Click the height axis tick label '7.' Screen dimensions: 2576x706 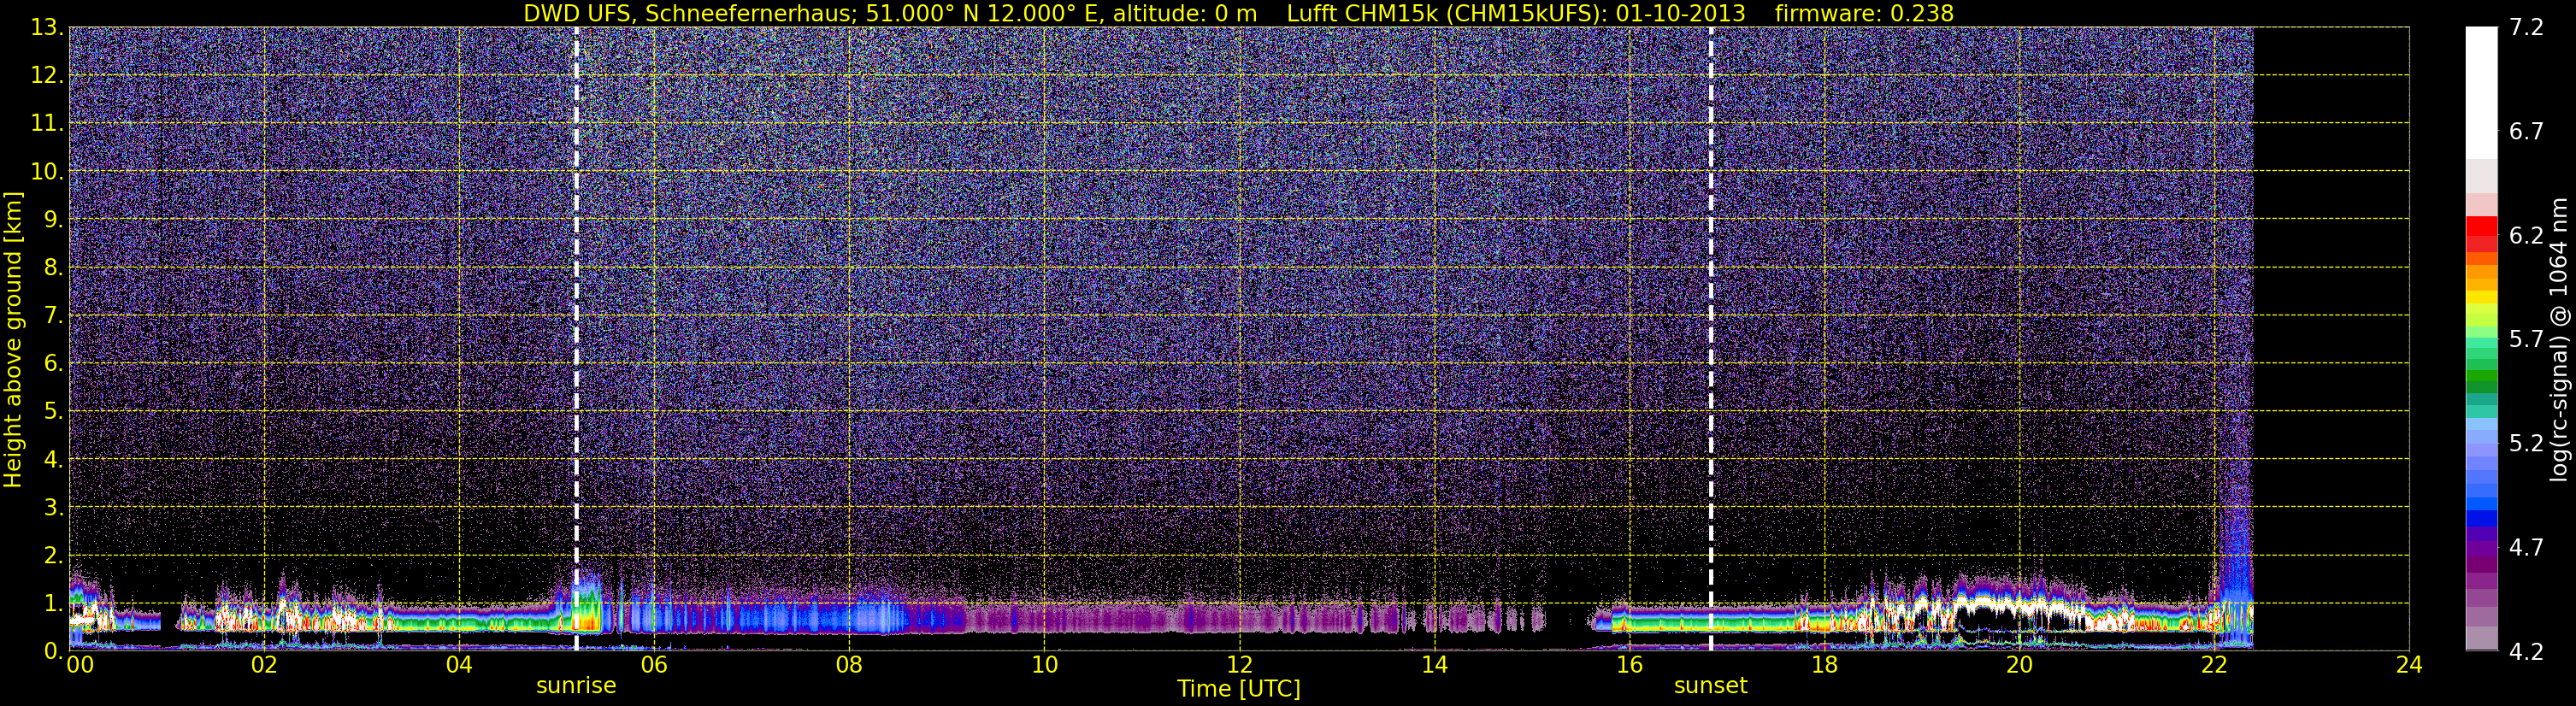[53, 316]
